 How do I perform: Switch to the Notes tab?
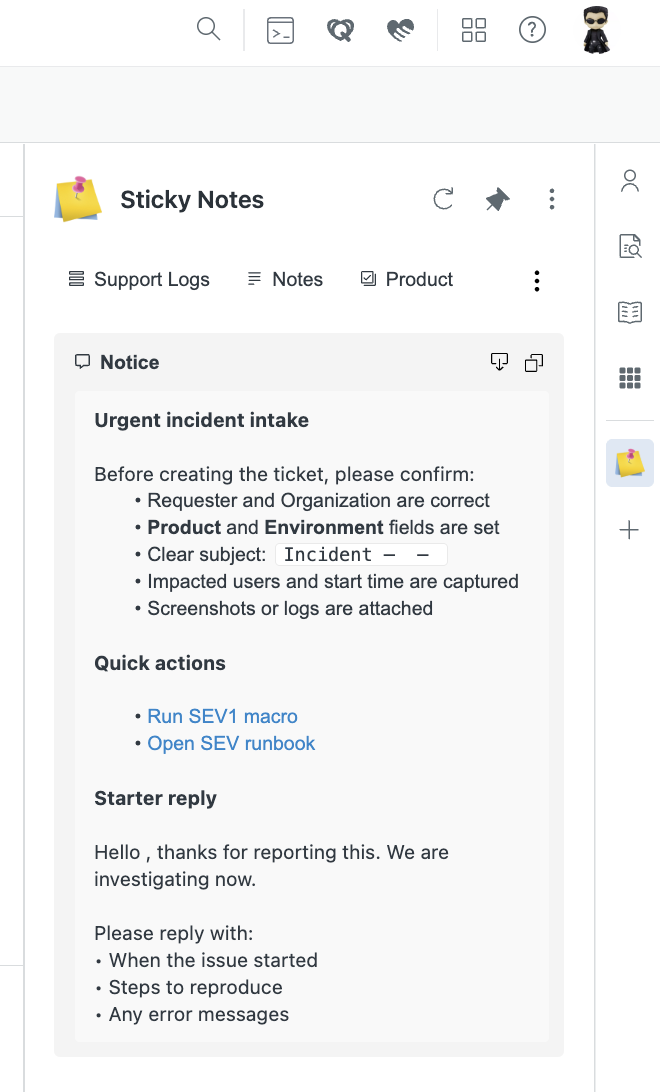[x=285, y=279]
